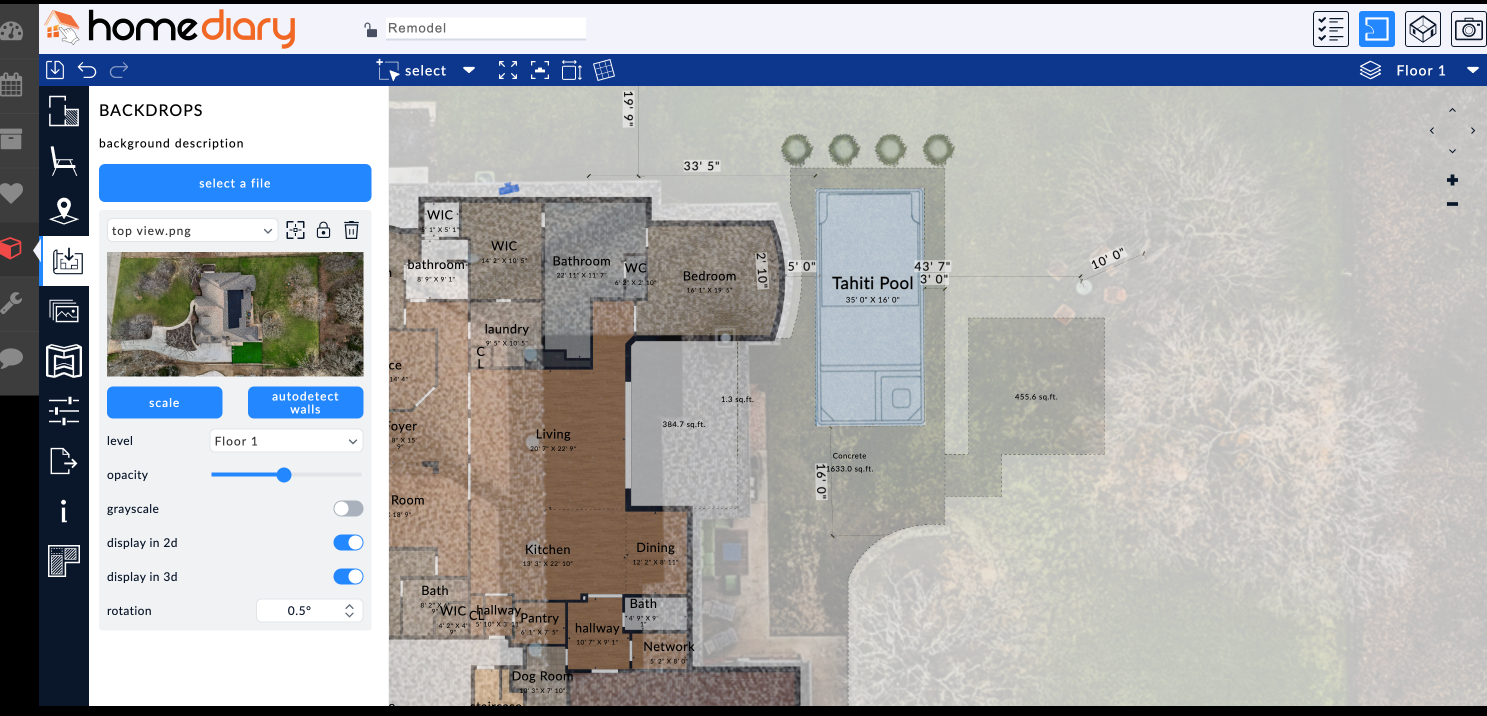The height and width of the screenshot is (716, 1487).
Task: Click the opacity slider handle
Action: point(284,475)
